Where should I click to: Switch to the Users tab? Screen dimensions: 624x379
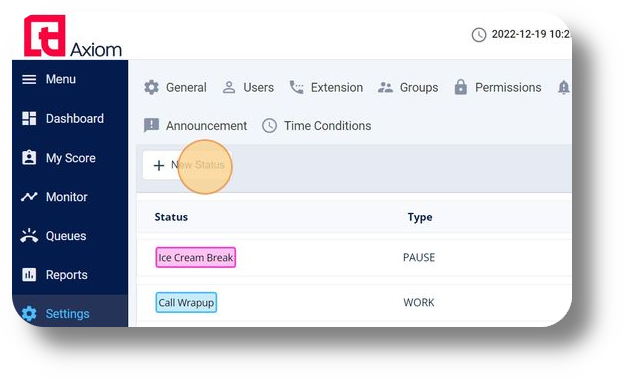coord(248,87)
